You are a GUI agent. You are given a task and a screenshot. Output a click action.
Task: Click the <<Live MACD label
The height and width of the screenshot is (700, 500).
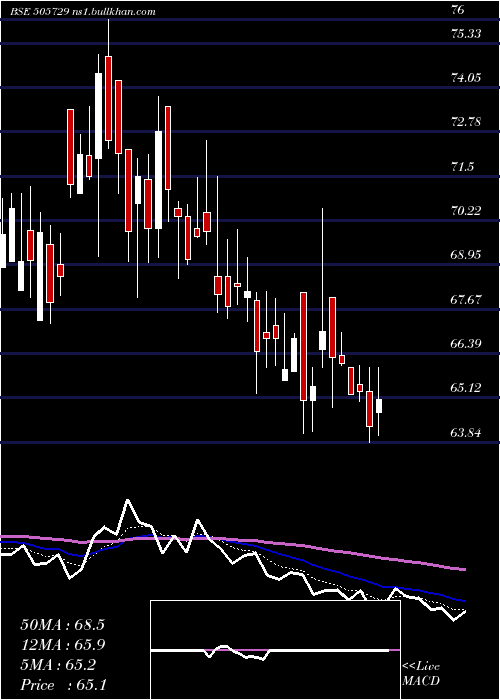pyautogui.click(x=421, y=674)
